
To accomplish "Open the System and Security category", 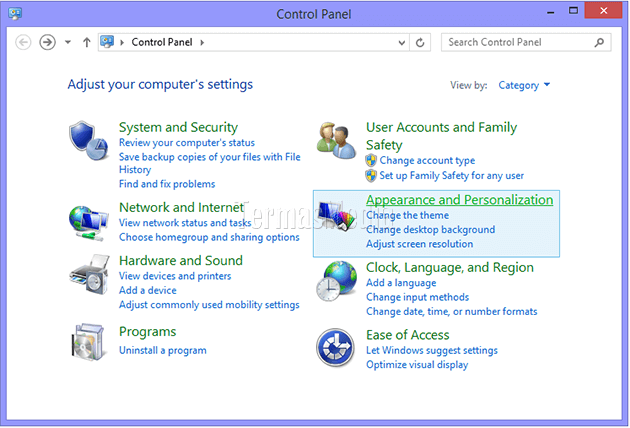I will click(178, 127).
